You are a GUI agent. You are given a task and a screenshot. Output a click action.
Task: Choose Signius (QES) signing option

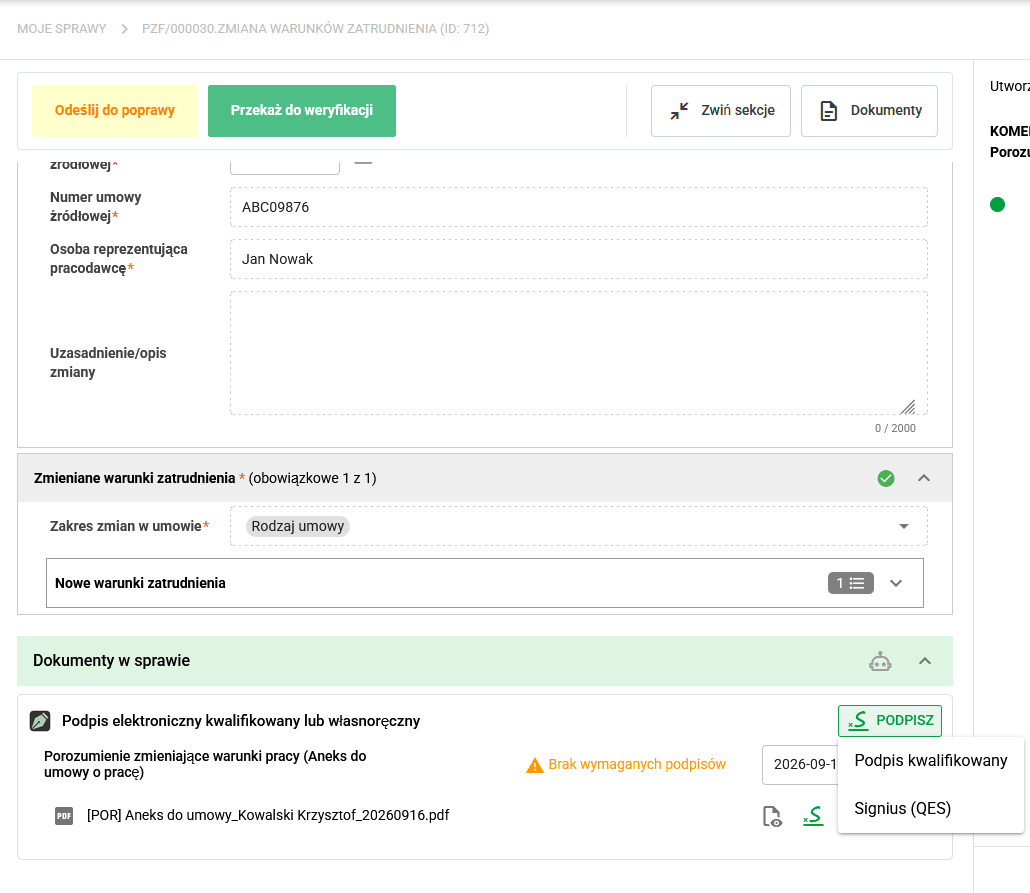[930, 808]
